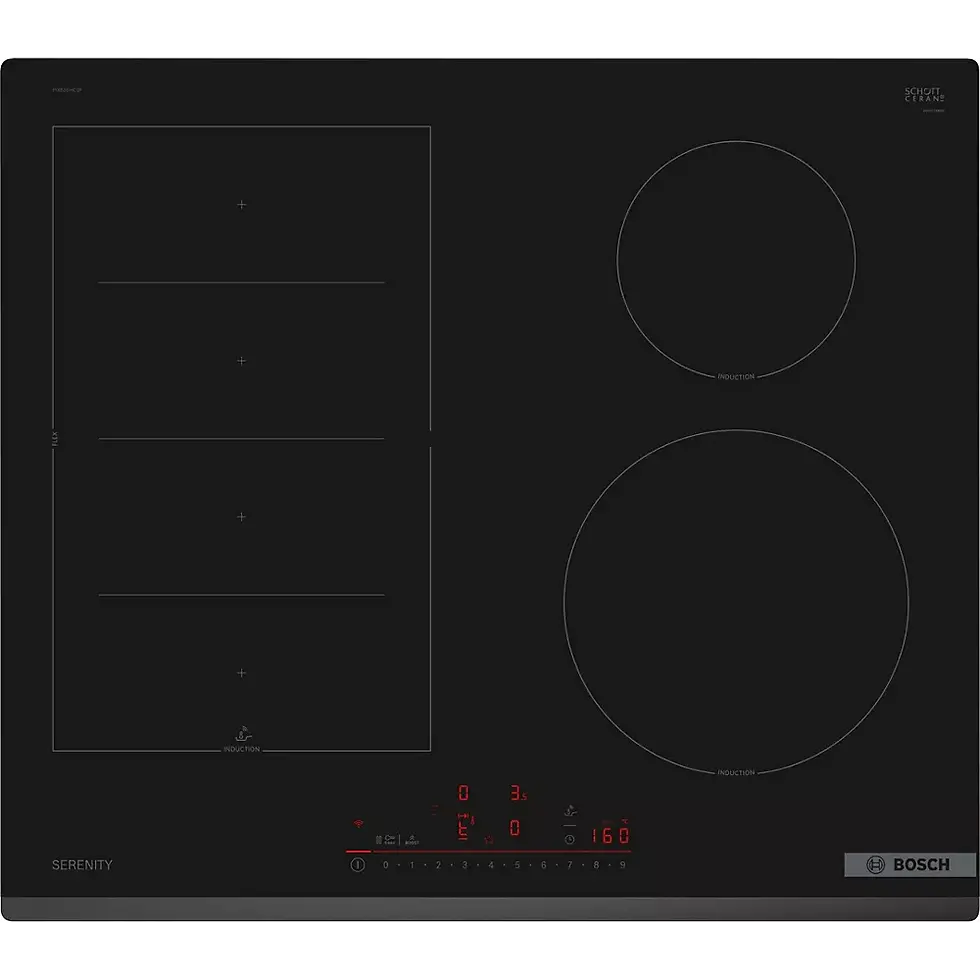
Task: Click the vertical FLEX label
Action: click(x=54, y=439)
